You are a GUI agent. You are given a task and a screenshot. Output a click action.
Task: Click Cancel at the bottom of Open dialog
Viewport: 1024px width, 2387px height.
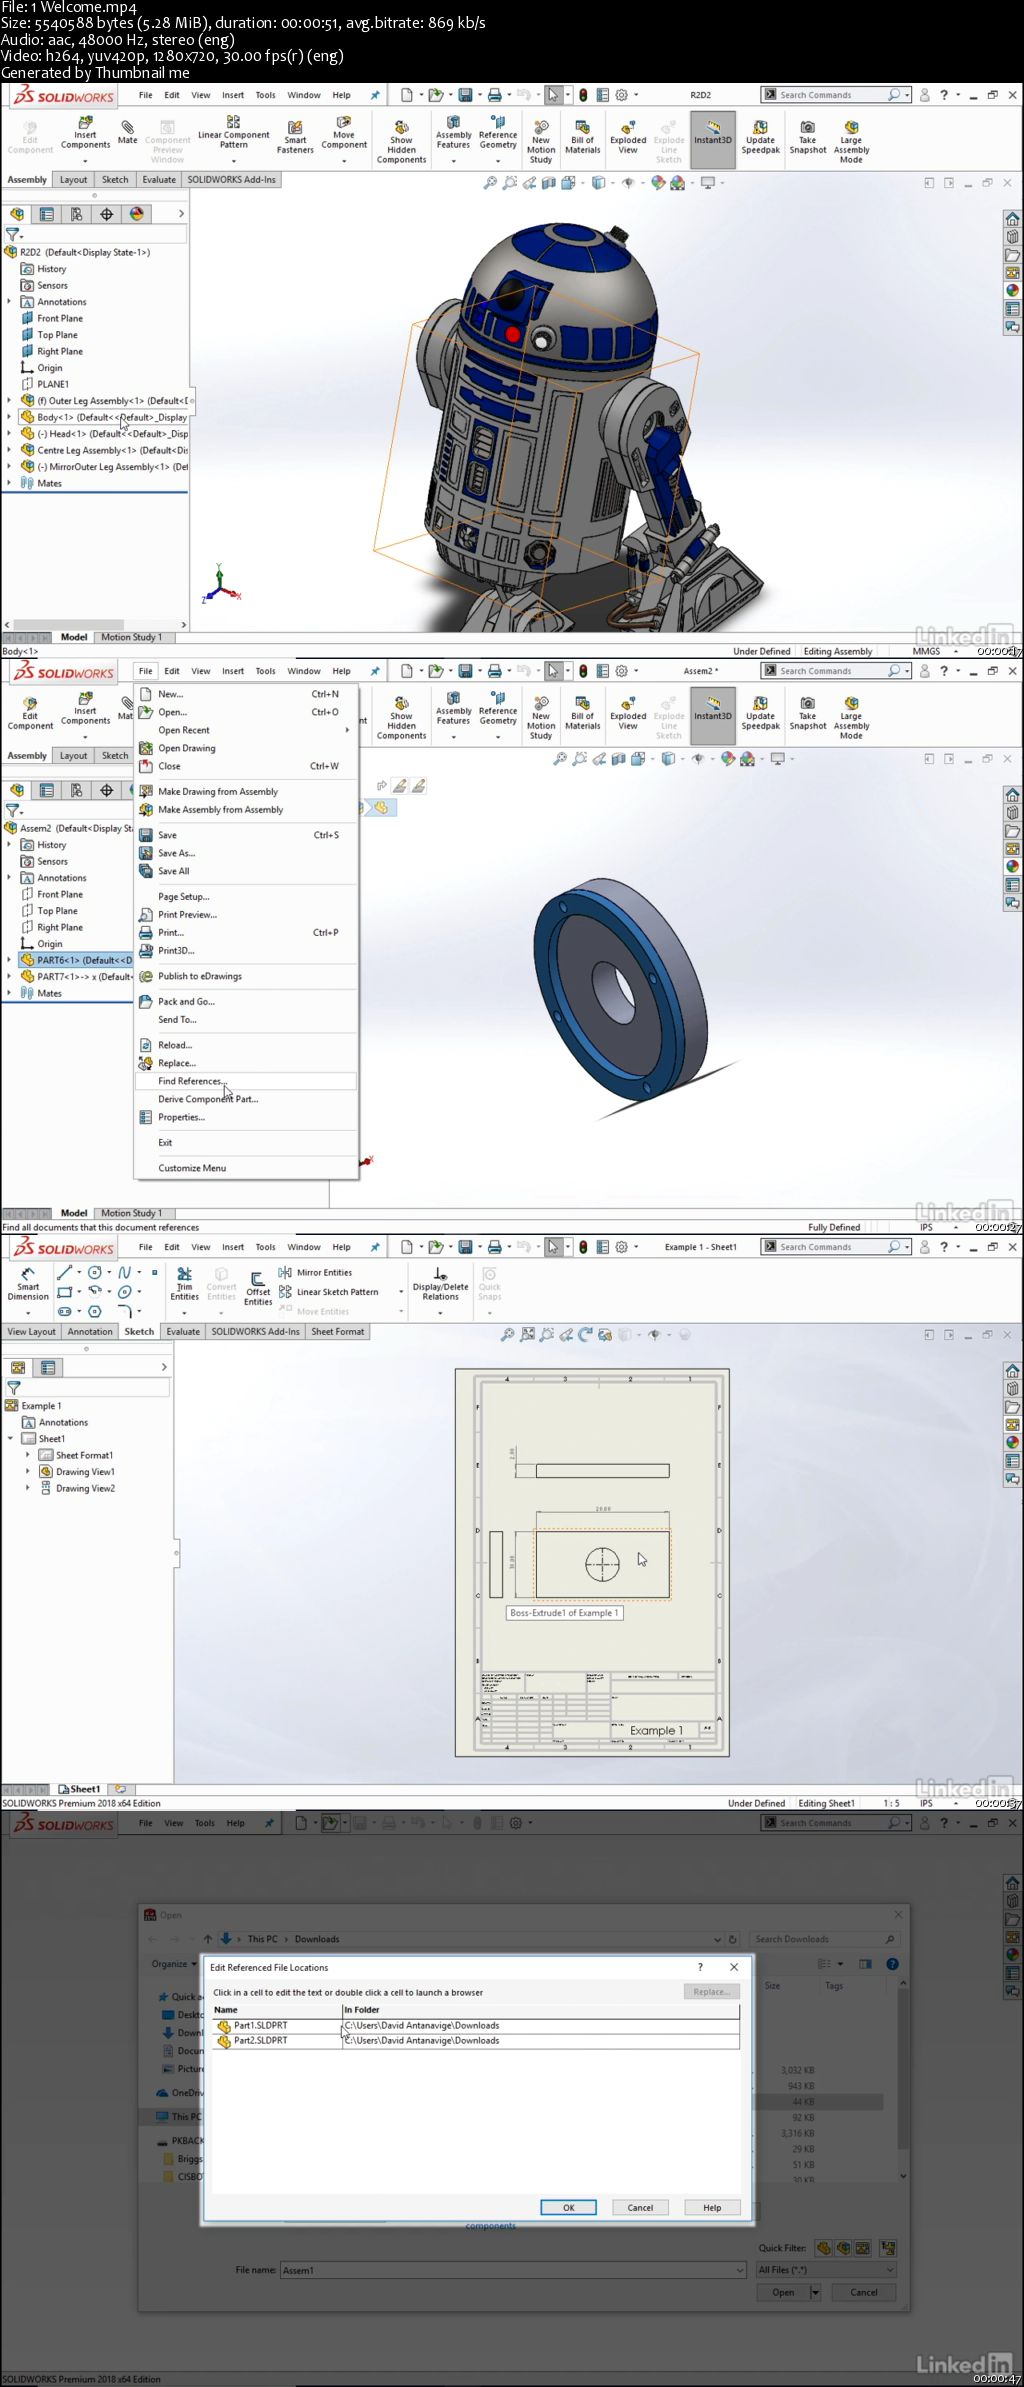[864, 2292]
